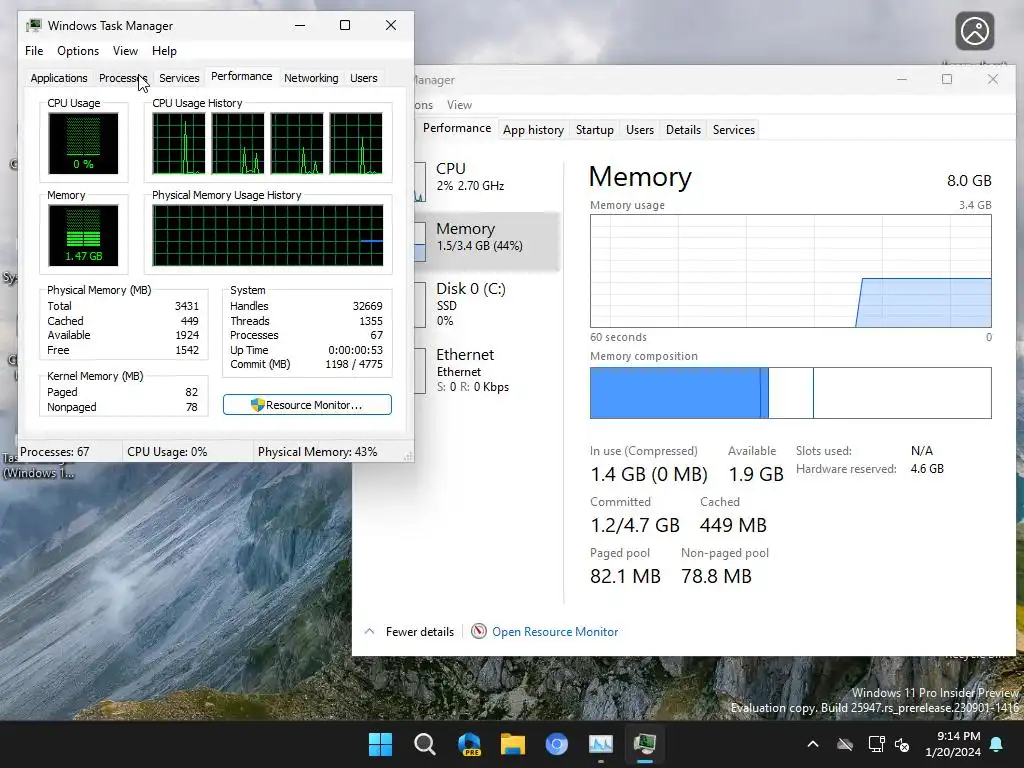Click the Memory composition bar

(x=790, y=392)
